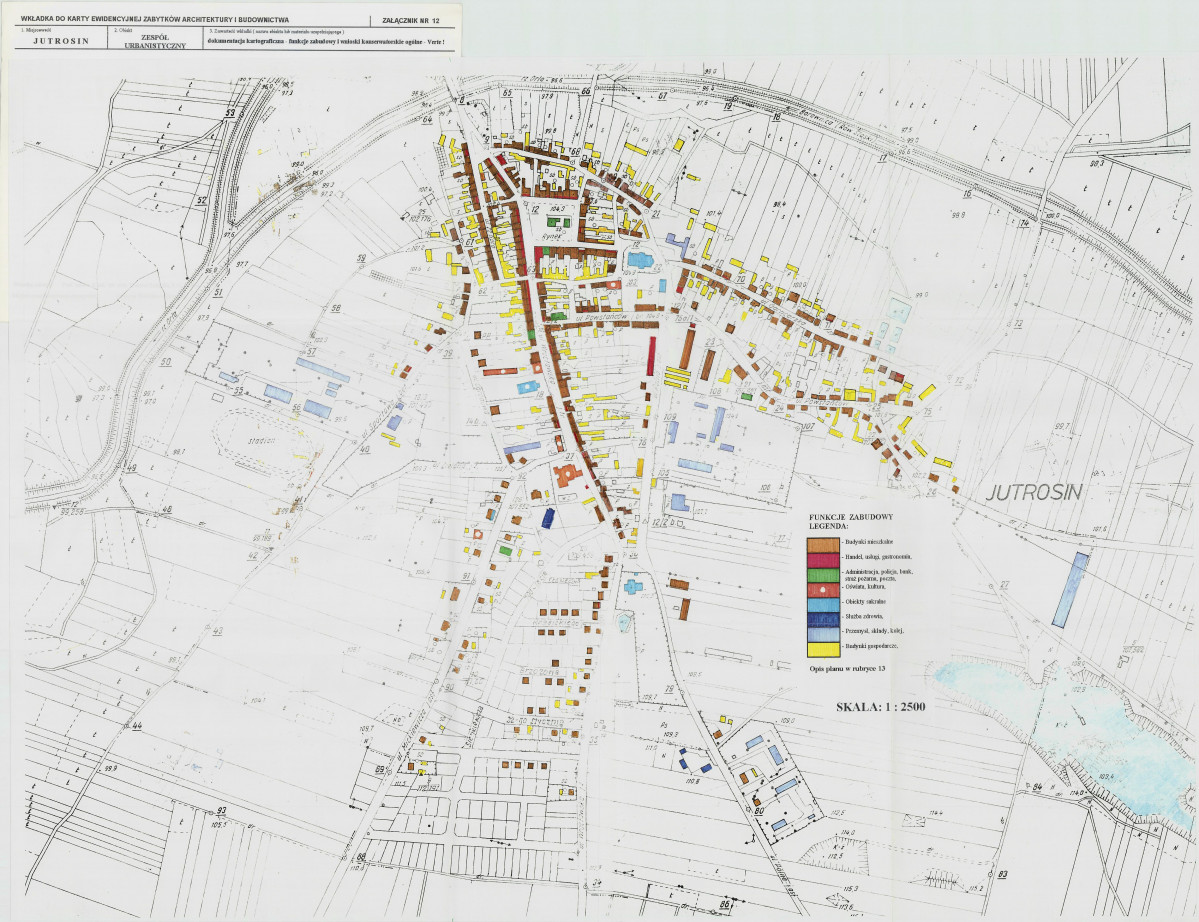Click the orange residential buildings legend swatch
This screenshot has width=1199, height=922.
click(x=822, y=544)
